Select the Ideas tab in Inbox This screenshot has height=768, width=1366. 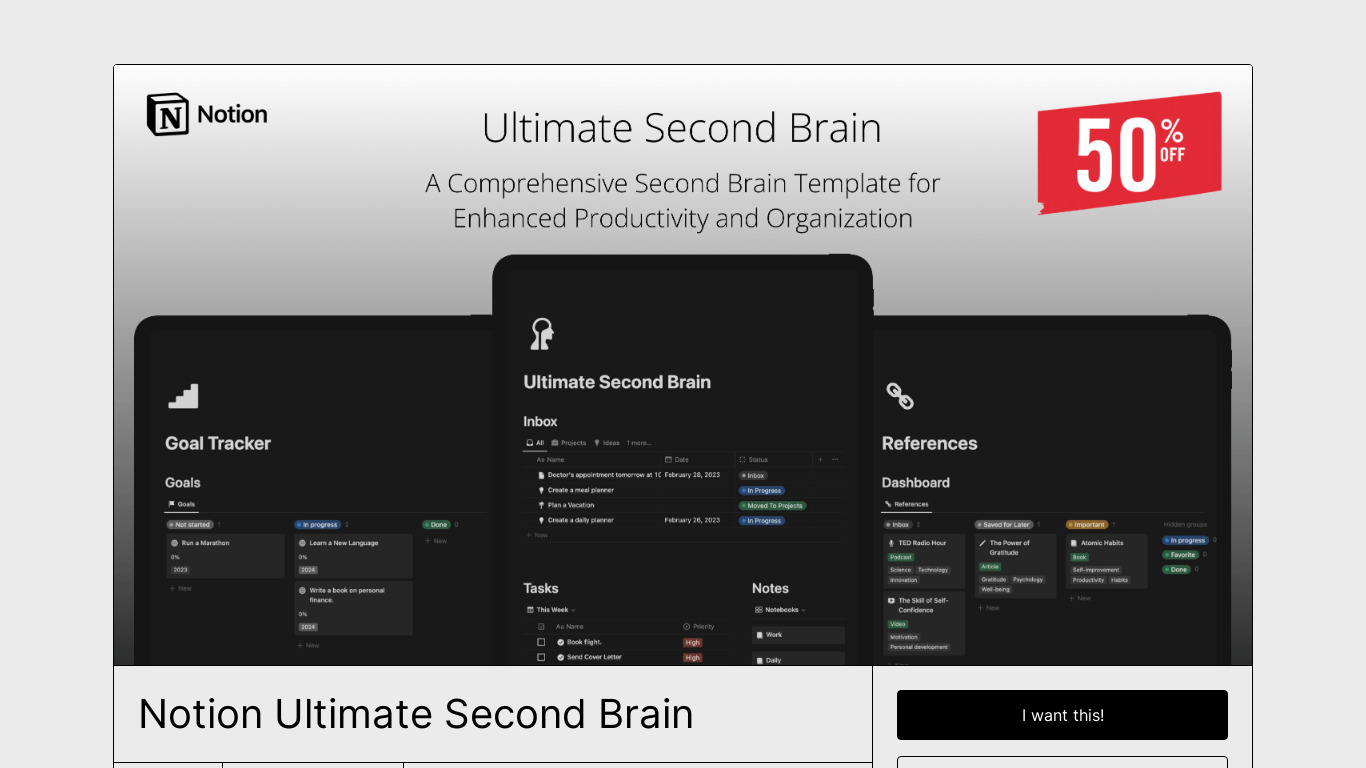pyautogui.click(x=607, y=442)
